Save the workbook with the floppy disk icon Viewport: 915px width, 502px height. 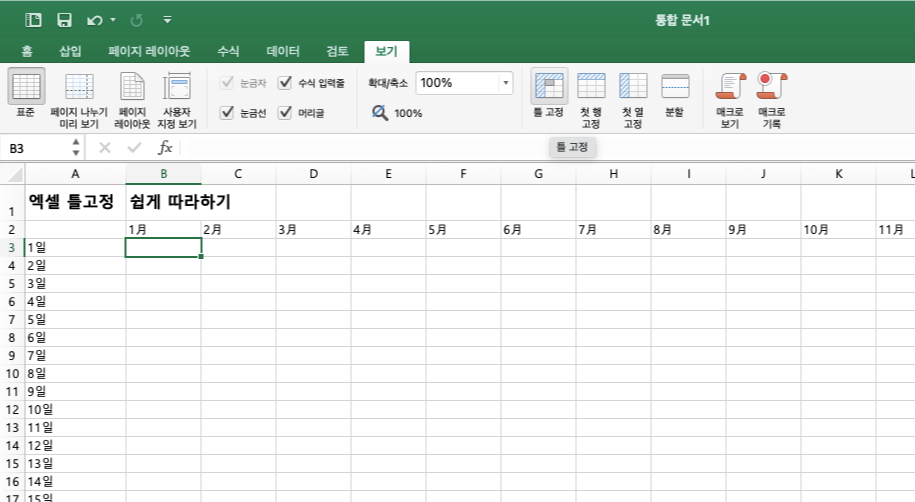[x=64, y=20]
